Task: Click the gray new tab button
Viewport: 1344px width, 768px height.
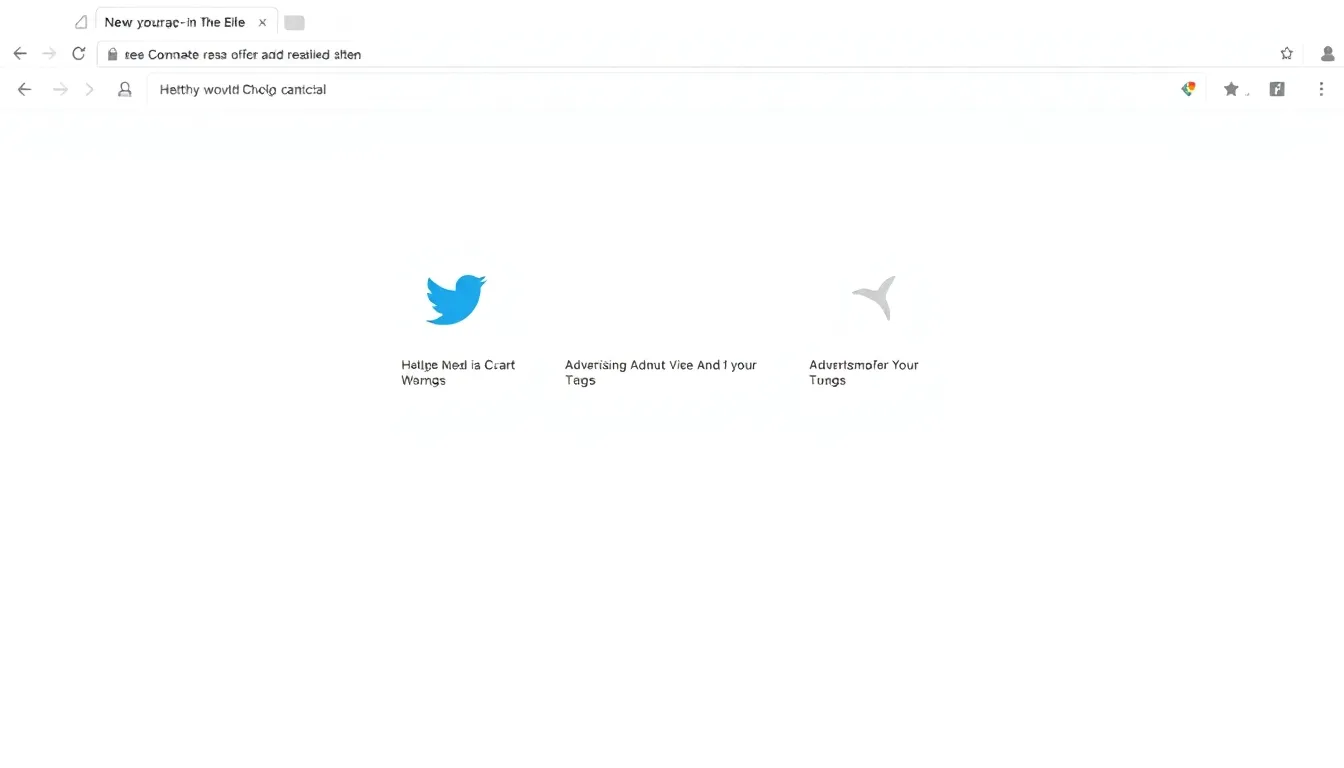Action: point(294,22)
